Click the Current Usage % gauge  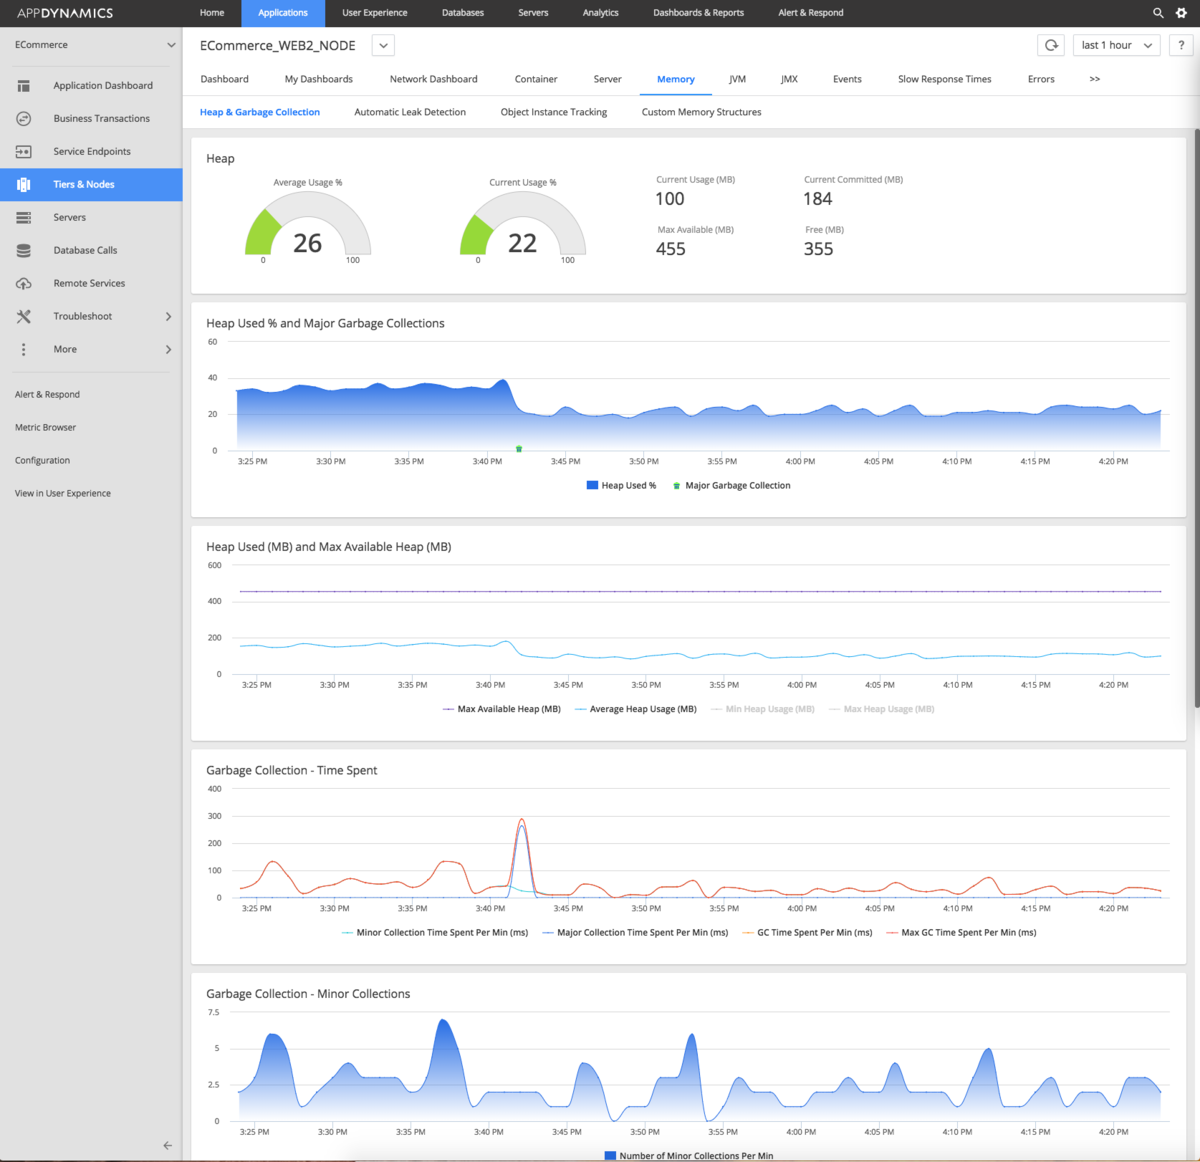click(522, 225)
